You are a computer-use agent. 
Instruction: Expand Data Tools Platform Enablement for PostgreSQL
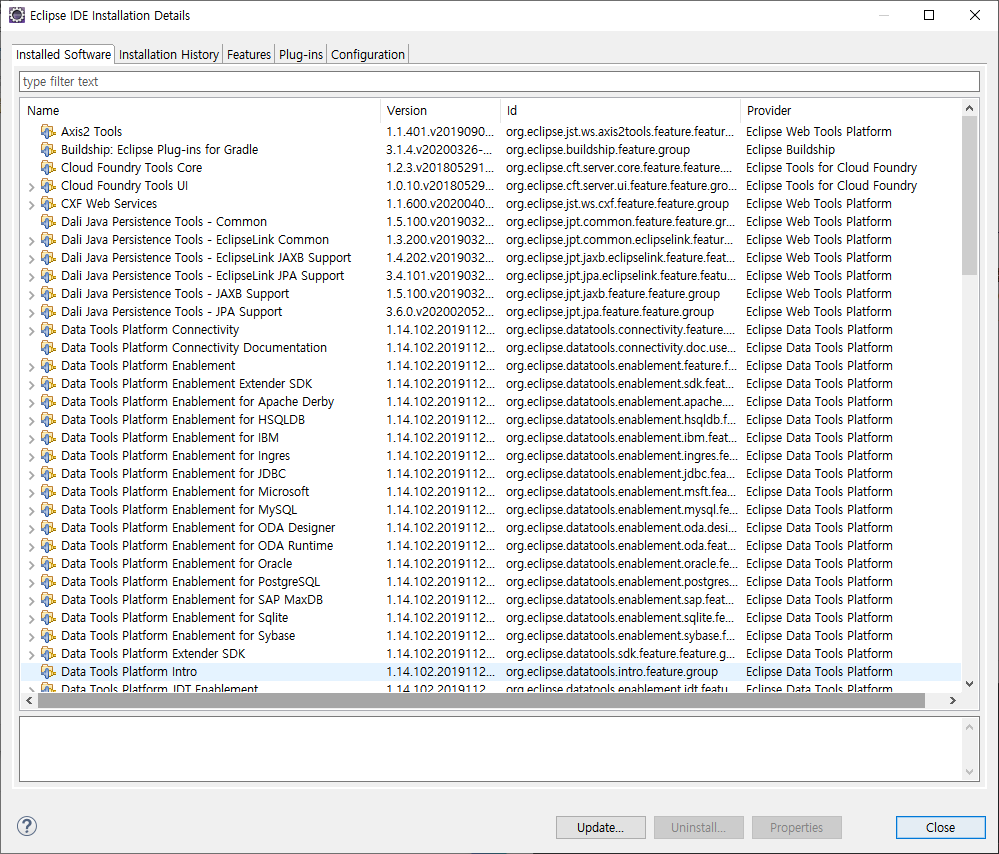[x=31, y=583]
